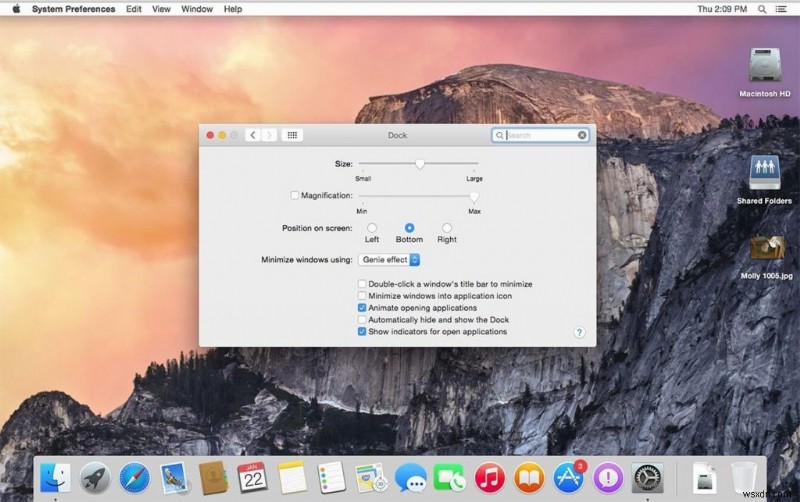Open Contacts book icon in Dock

[x=213, y=478]
